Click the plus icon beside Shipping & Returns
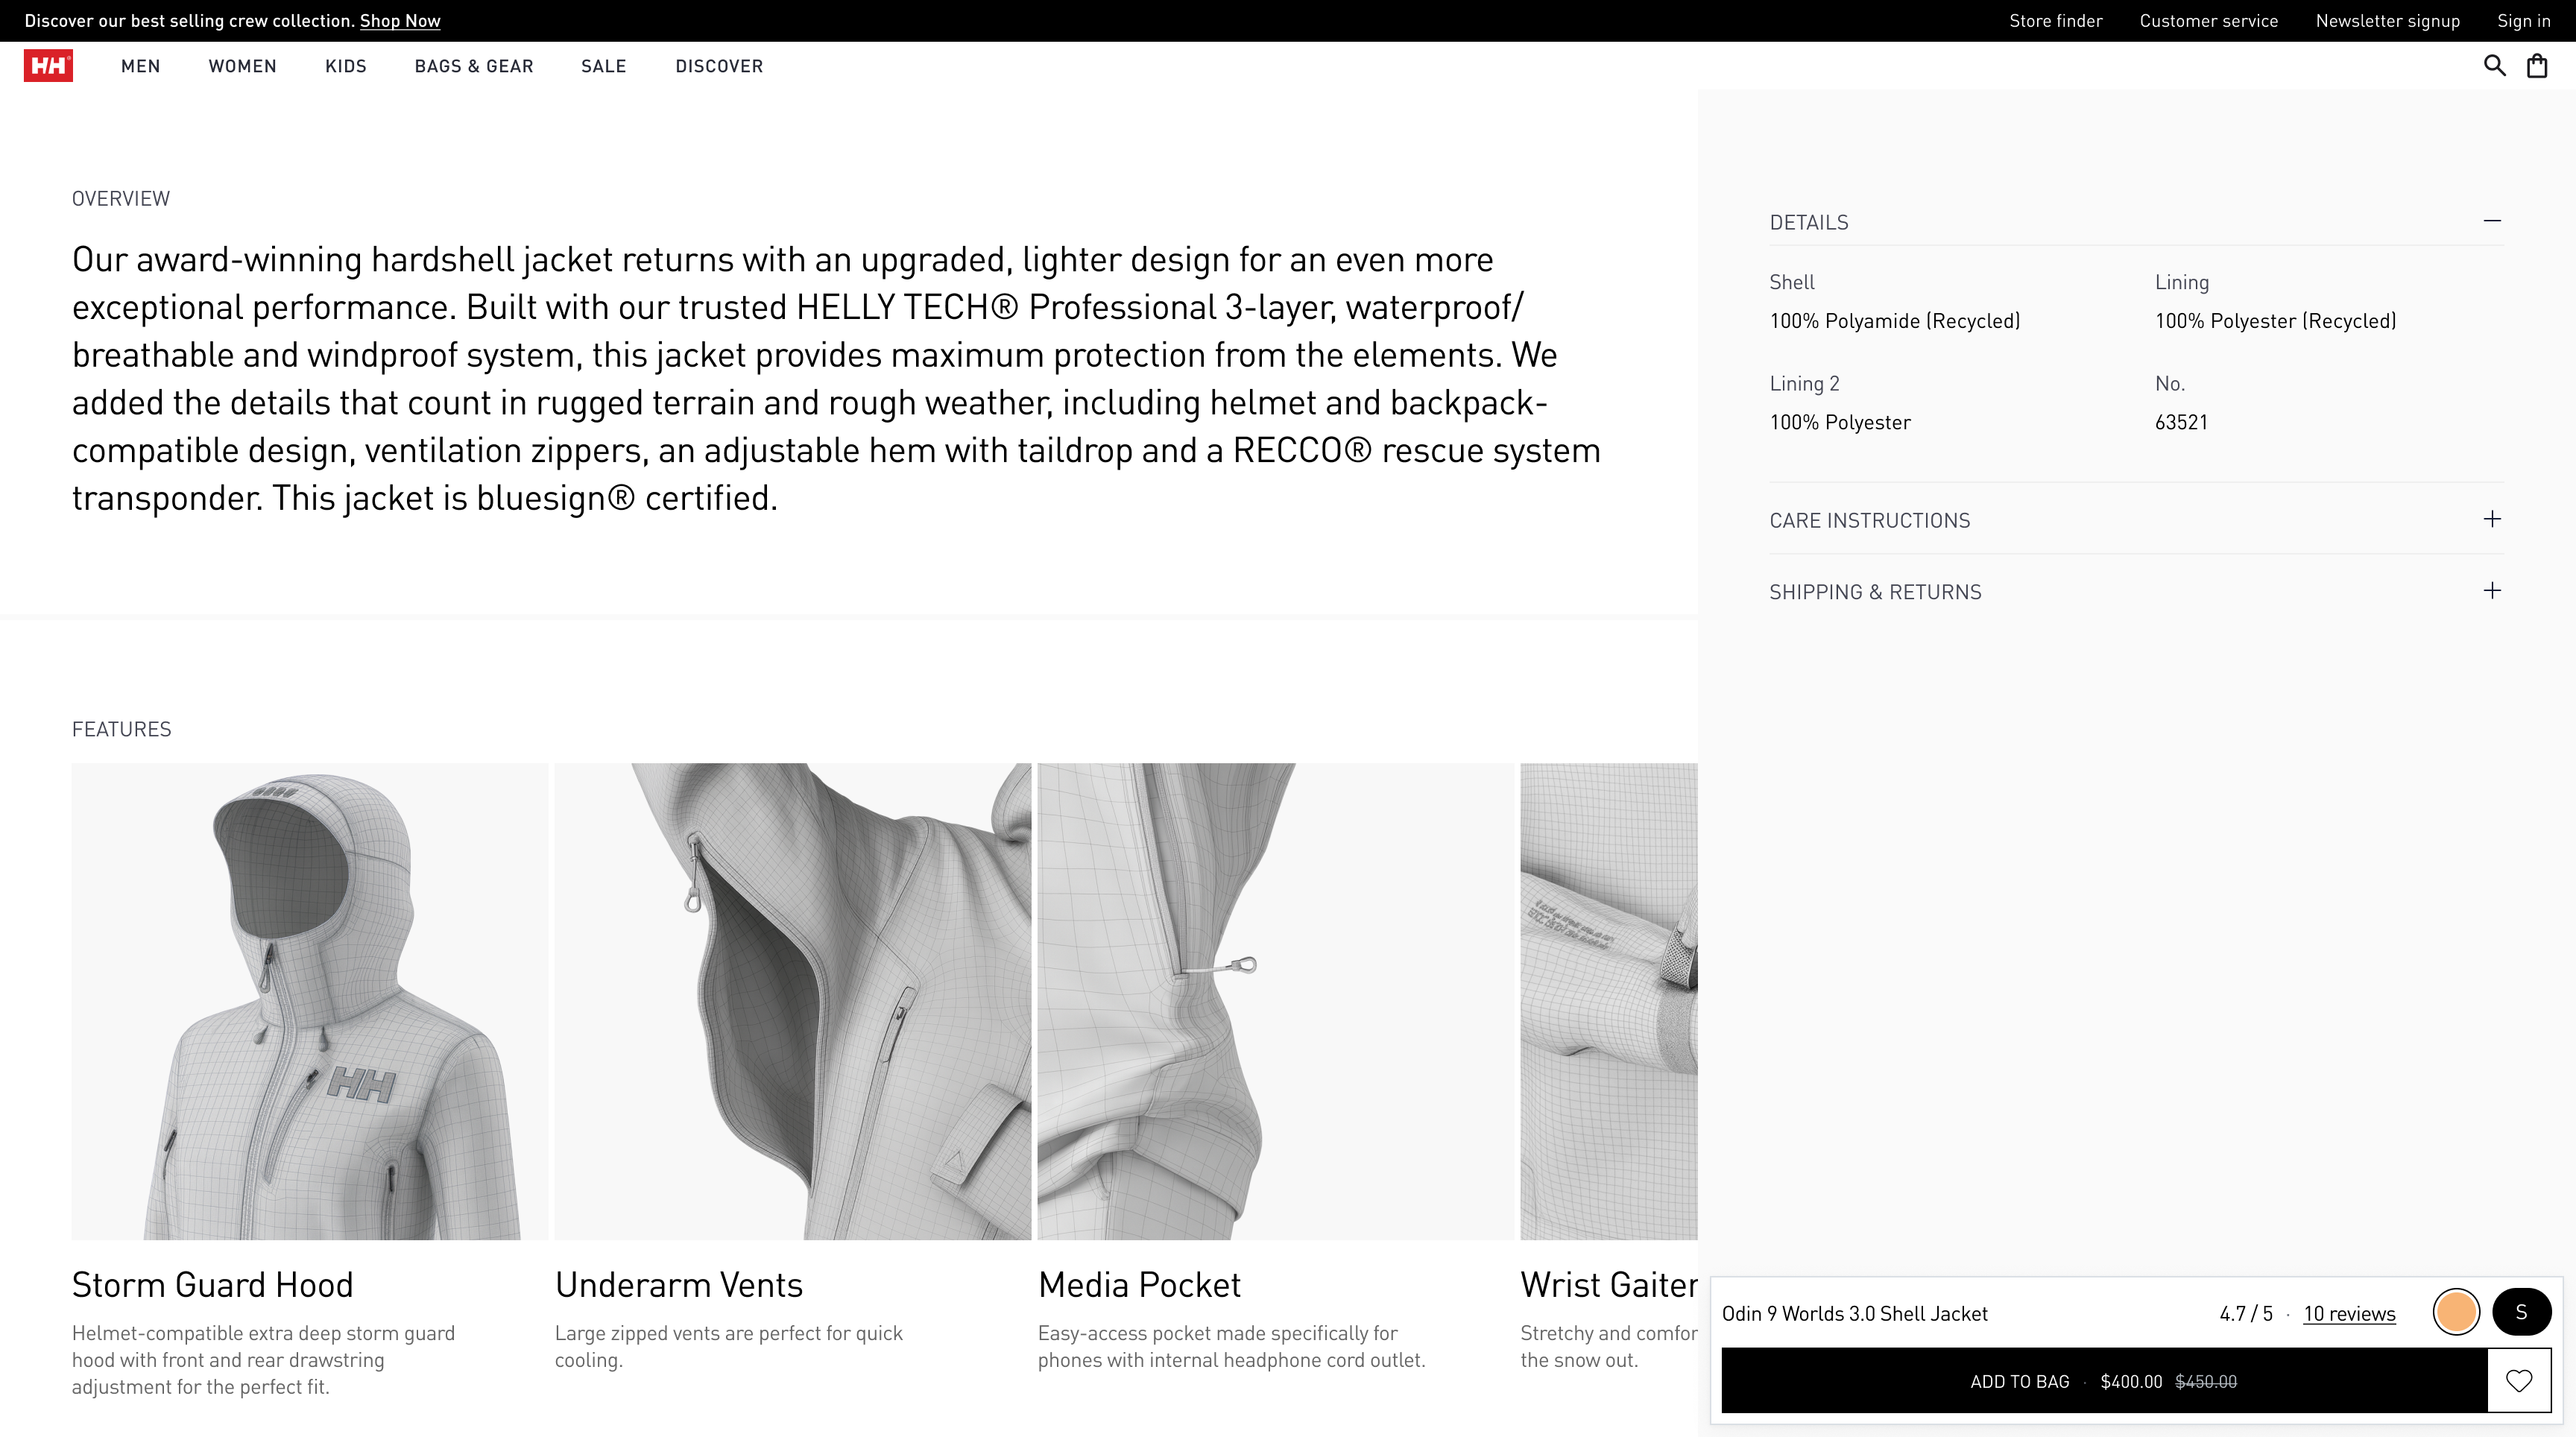Viewport: 2576px width, 1437px height. point(2492,591)
